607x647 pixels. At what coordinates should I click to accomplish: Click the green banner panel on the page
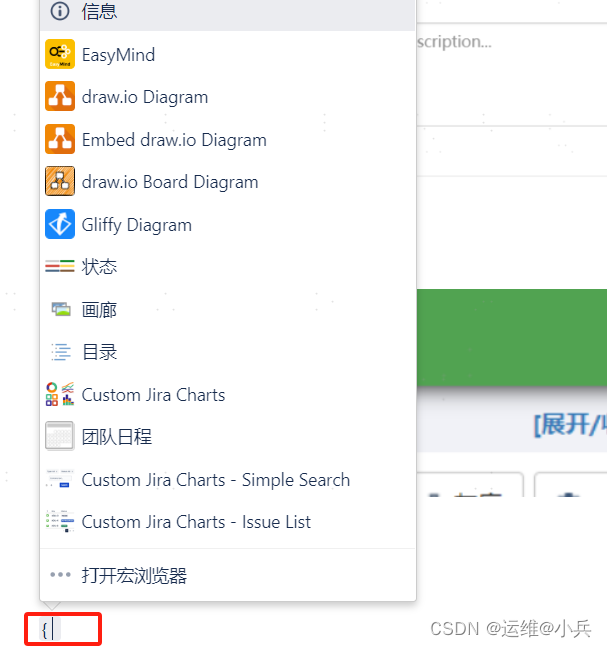[x=512, y=338]
